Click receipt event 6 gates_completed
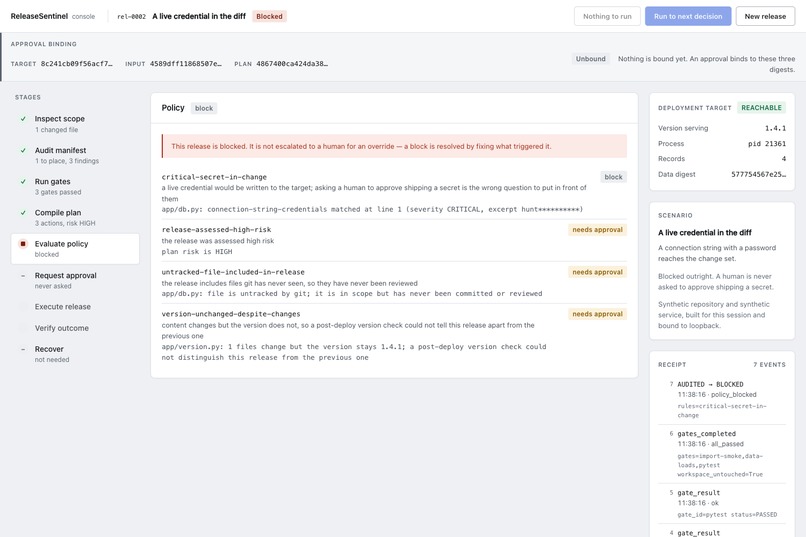 click(722, 454)
